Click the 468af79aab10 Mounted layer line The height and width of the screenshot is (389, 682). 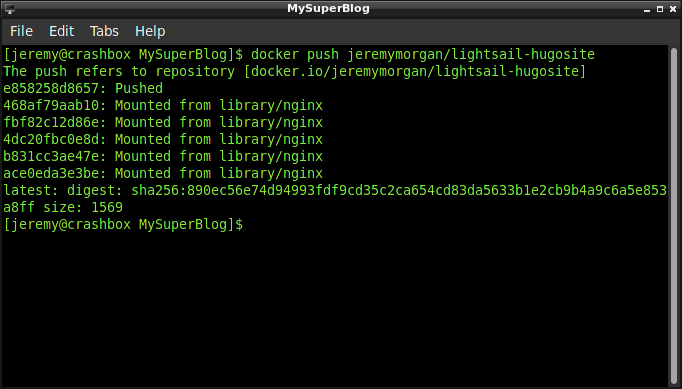[x=163, y=105]
